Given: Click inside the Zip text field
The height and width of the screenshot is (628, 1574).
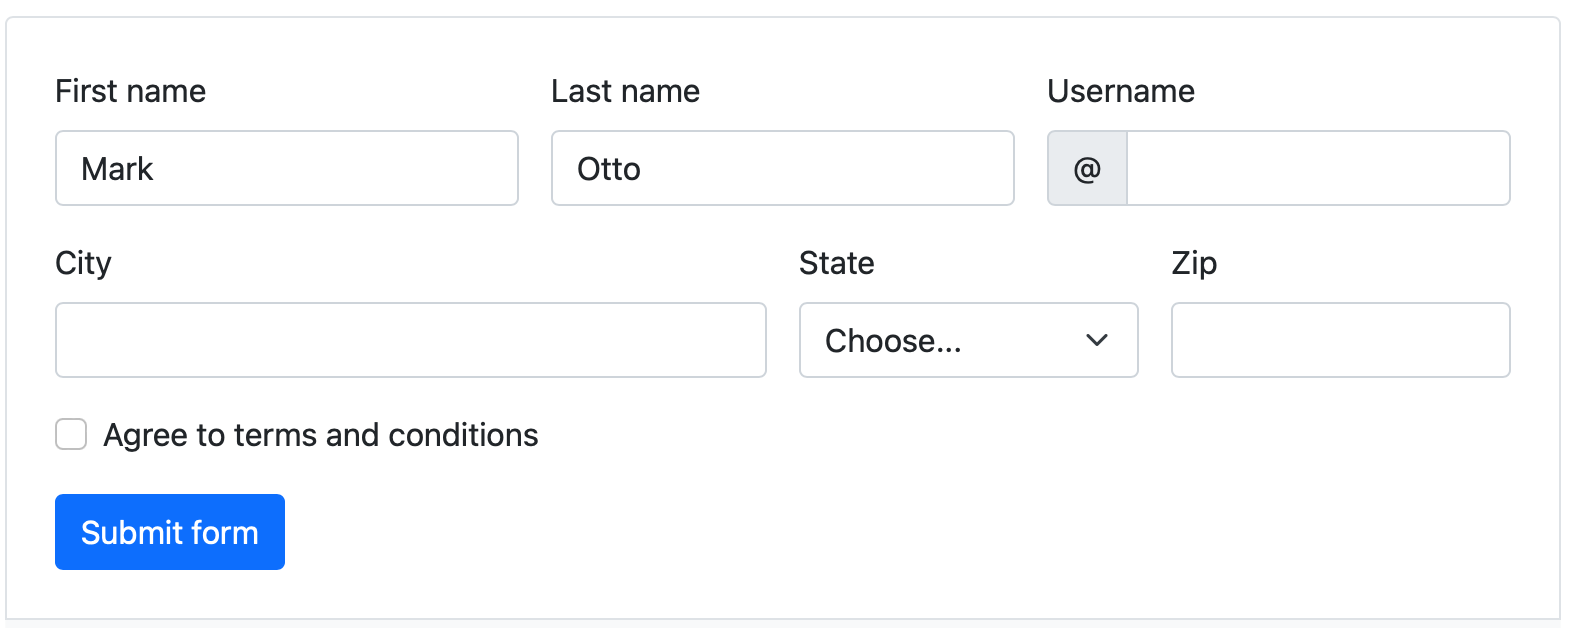Looking at the screenshot, I should click(x=1340, y=341).
